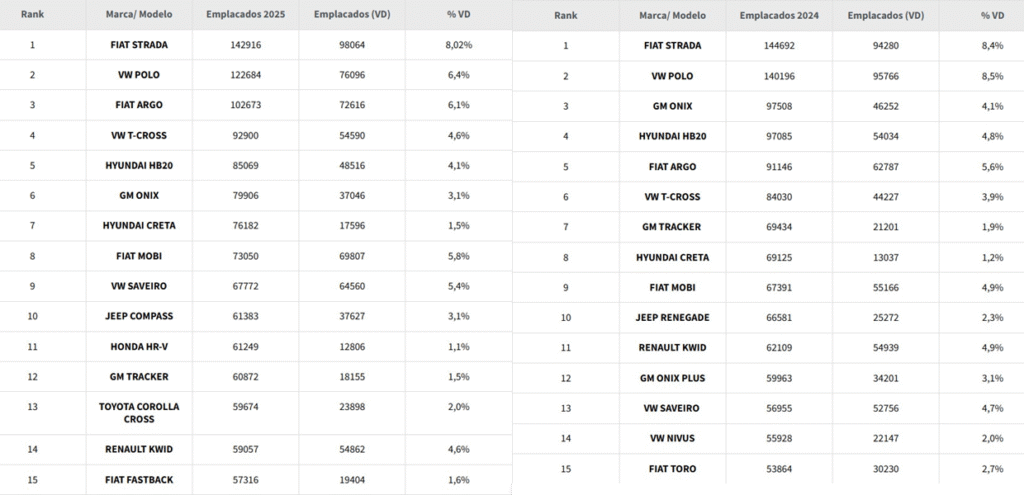This screenshot has height=495, width=1024.
Task: Select the 8,02% VD value
Action: pyautogui.click(x=459, y=45)
